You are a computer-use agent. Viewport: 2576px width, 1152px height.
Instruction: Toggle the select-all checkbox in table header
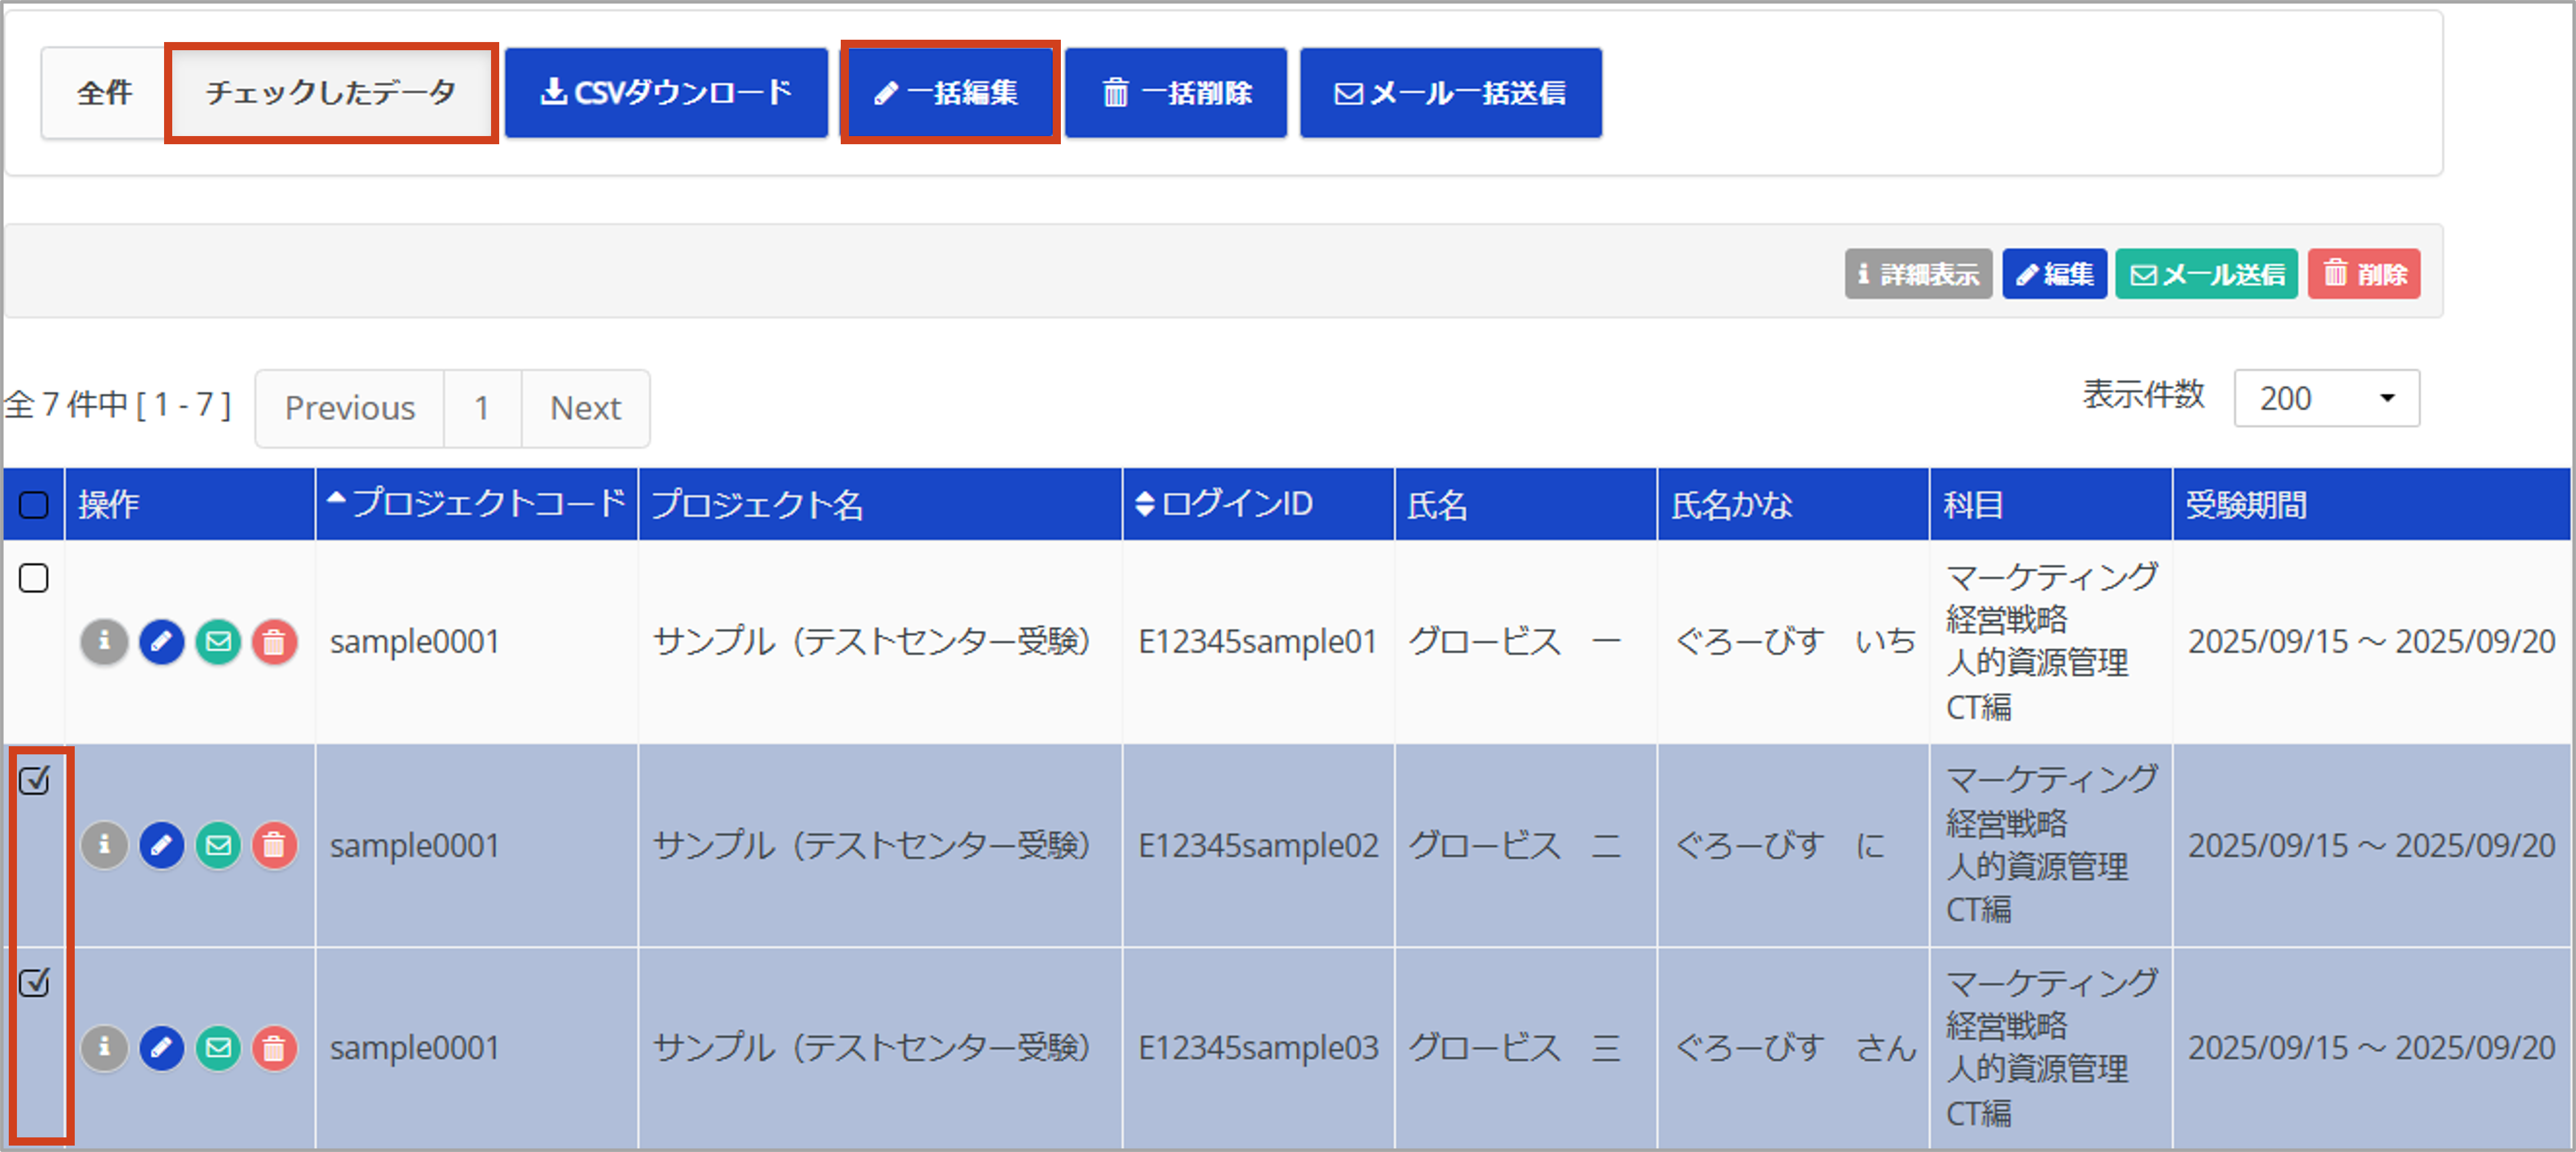34,505
